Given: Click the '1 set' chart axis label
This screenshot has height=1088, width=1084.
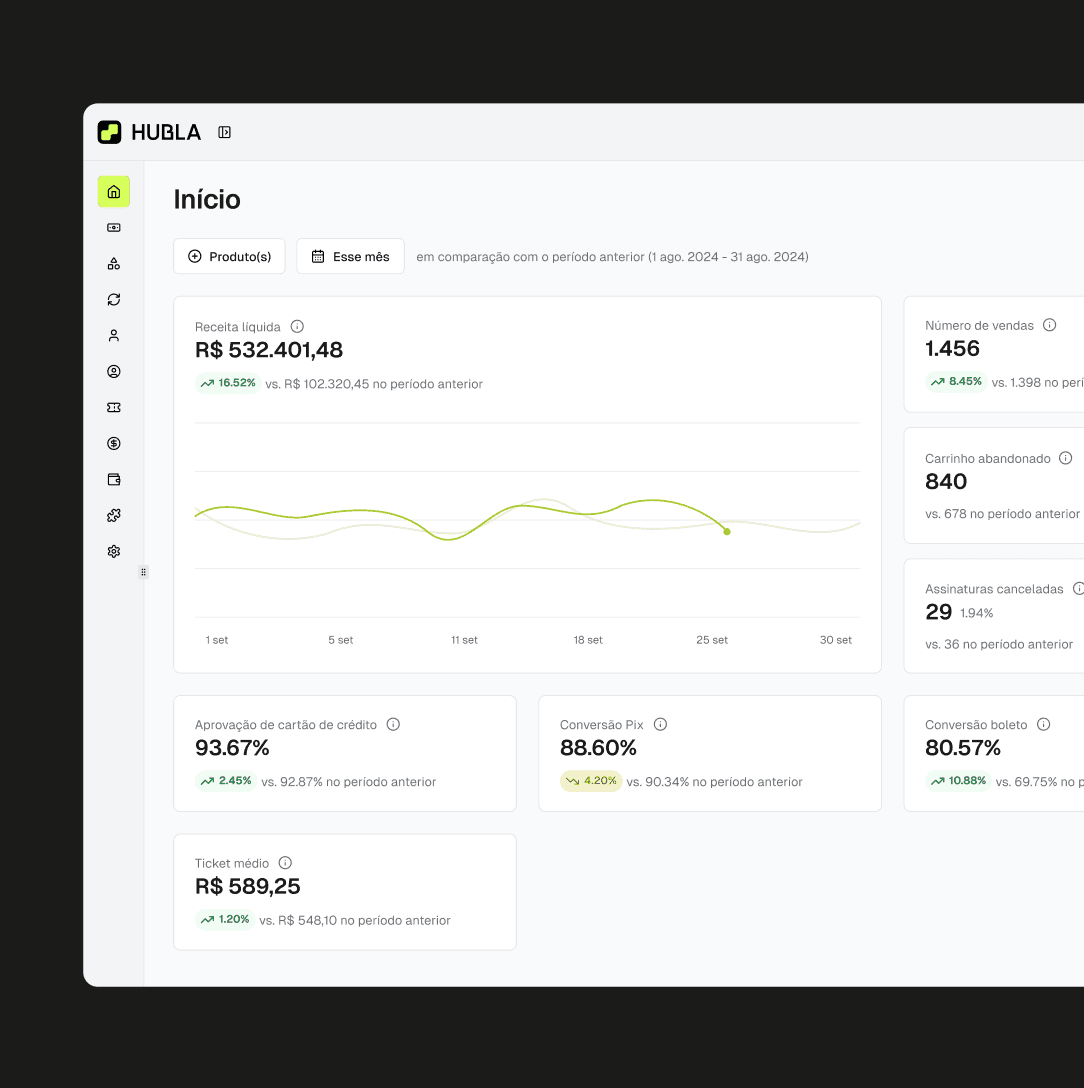Looking at the screenshot, I should pos(217,640).
